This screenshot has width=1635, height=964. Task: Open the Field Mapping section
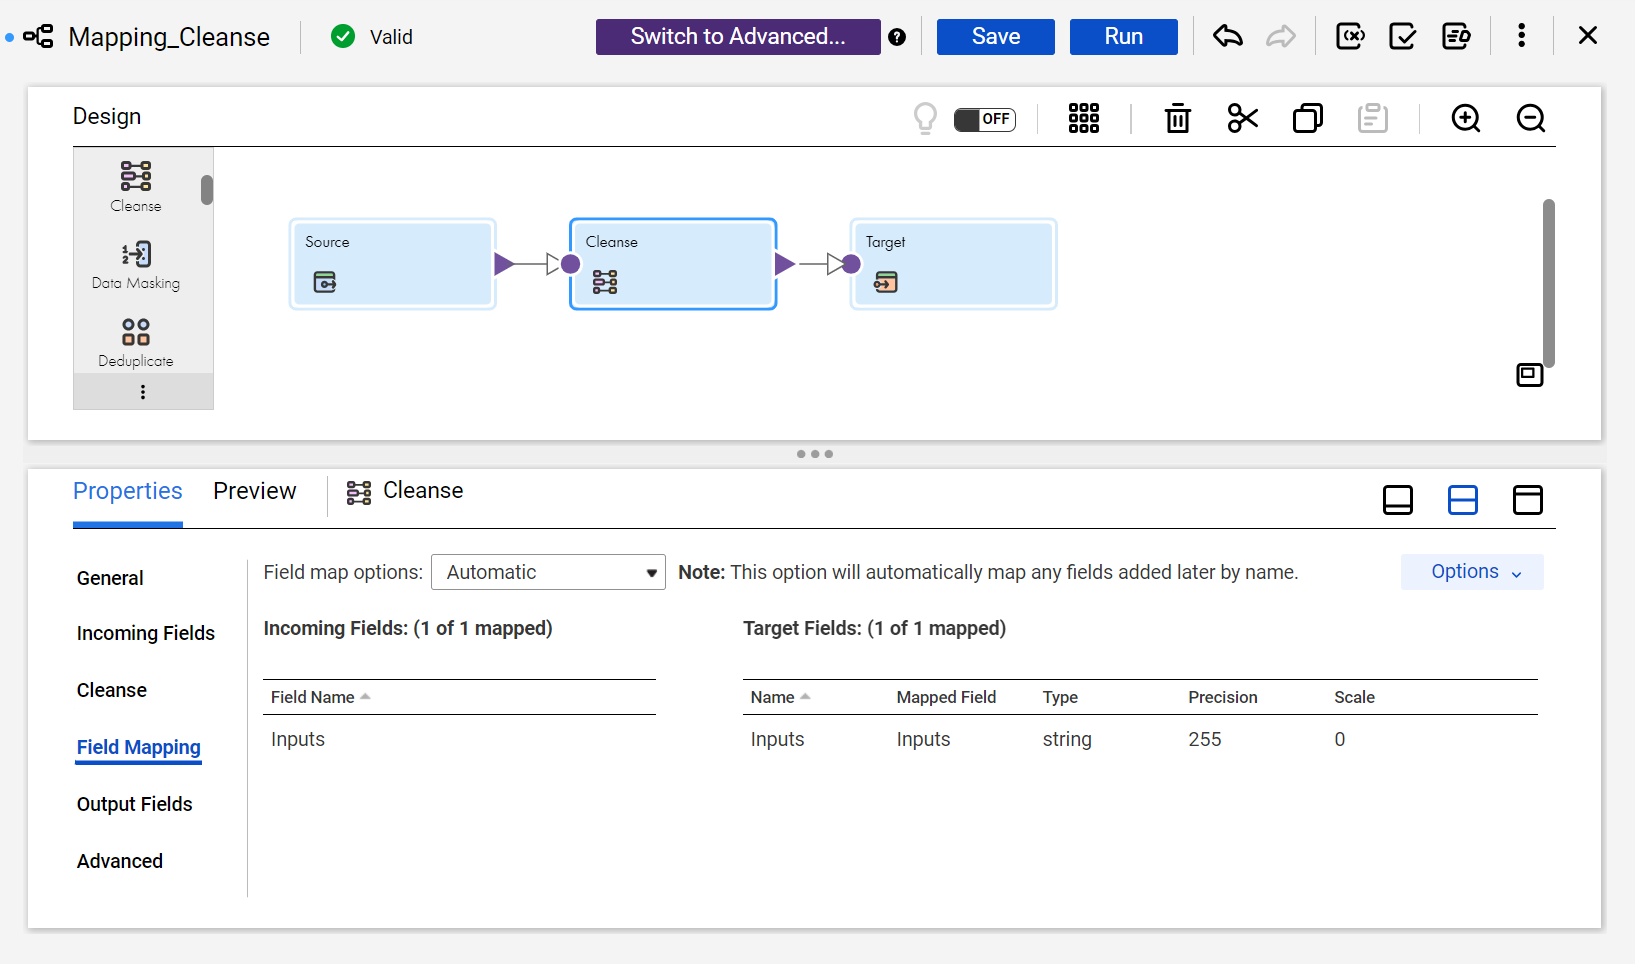pos(139,747)
